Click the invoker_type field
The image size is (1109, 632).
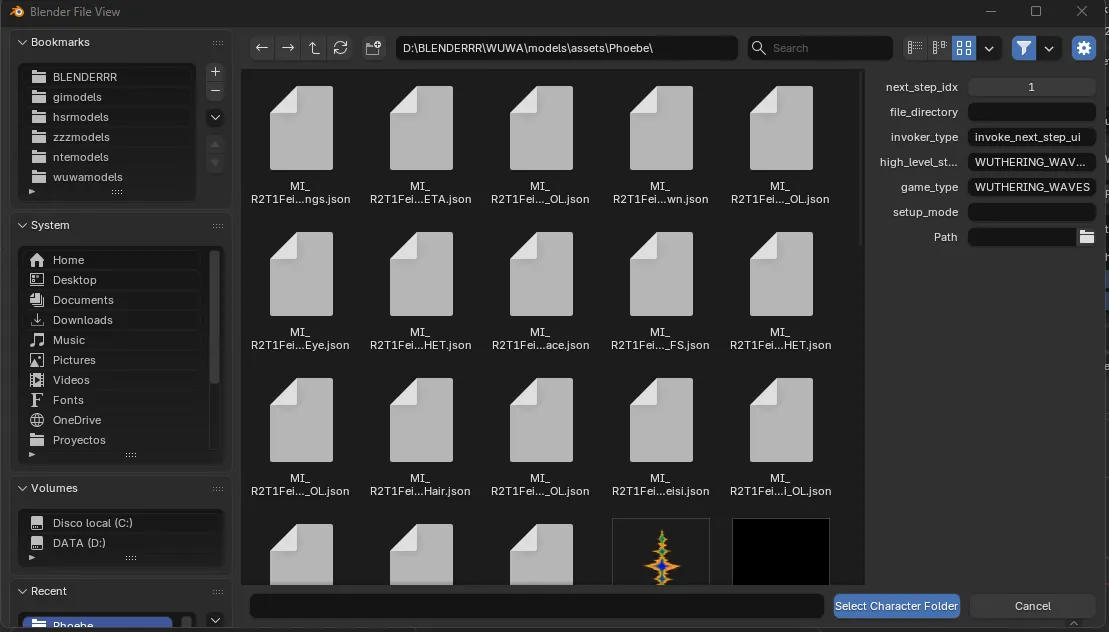[x=1031, y=137]
